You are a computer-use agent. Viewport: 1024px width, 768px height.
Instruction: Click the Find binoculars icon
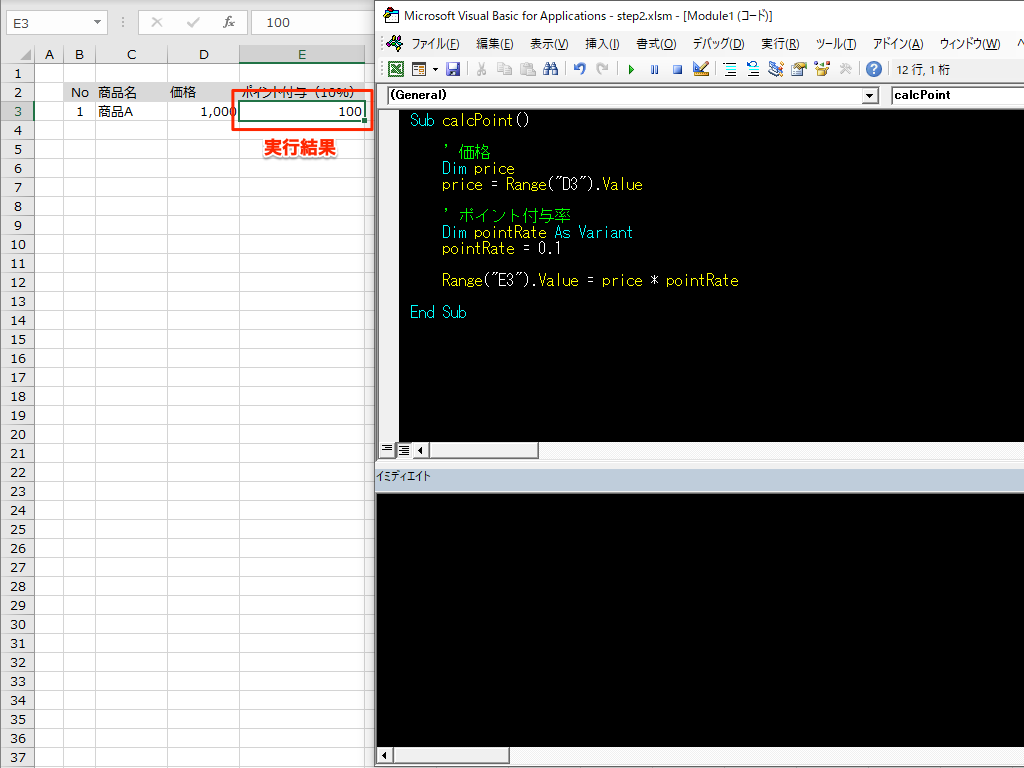point(550,69)
